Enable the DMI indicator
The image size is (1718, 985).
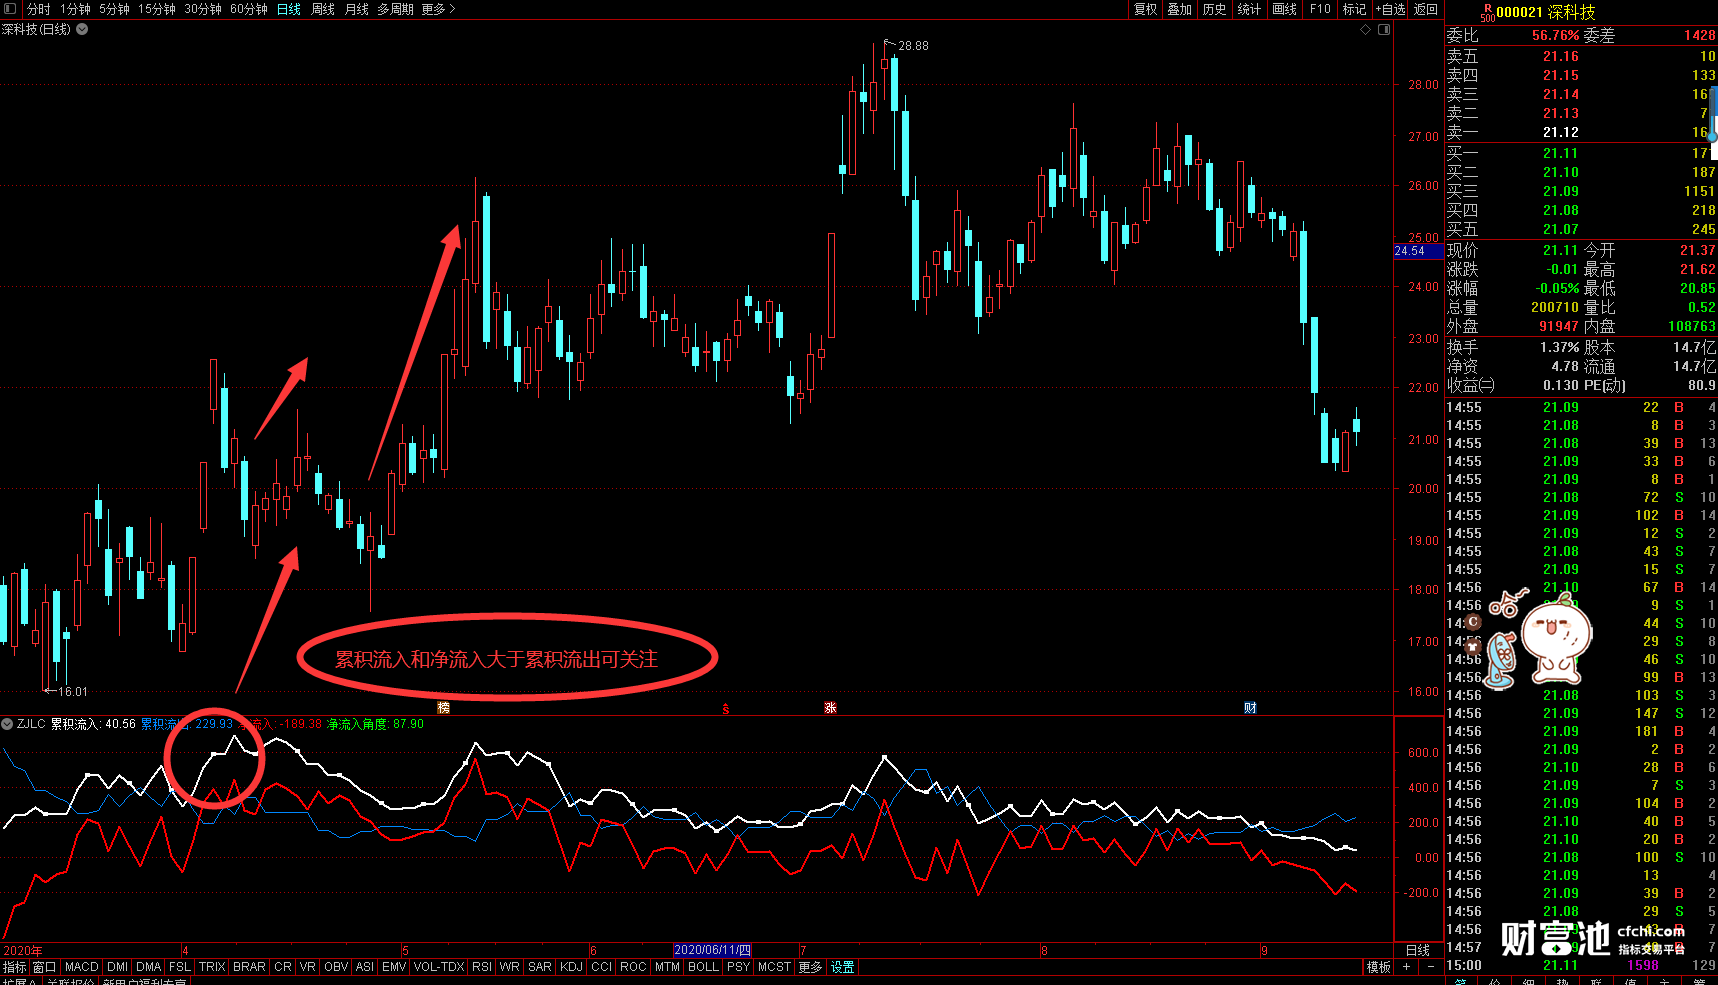pyautogui.click(x=117, y=967)
